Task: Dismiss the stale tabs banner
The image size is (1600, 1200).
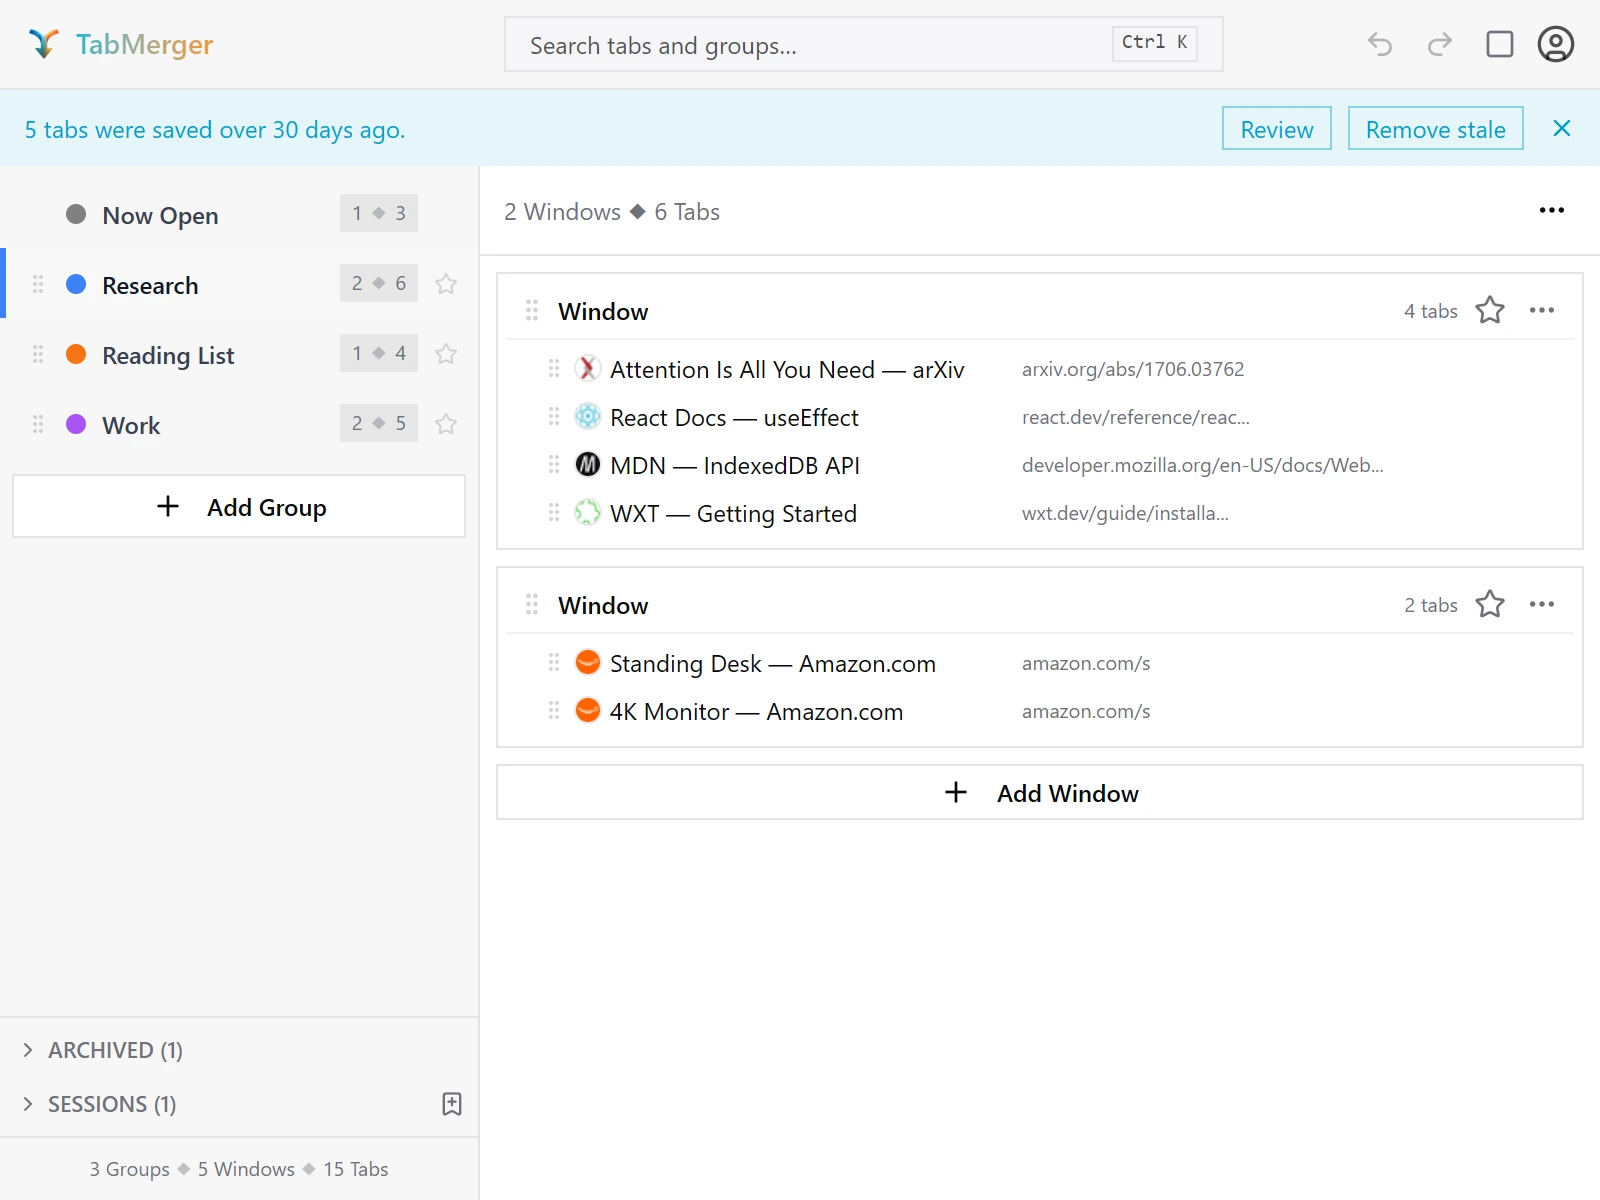Action: (1562, 128)
